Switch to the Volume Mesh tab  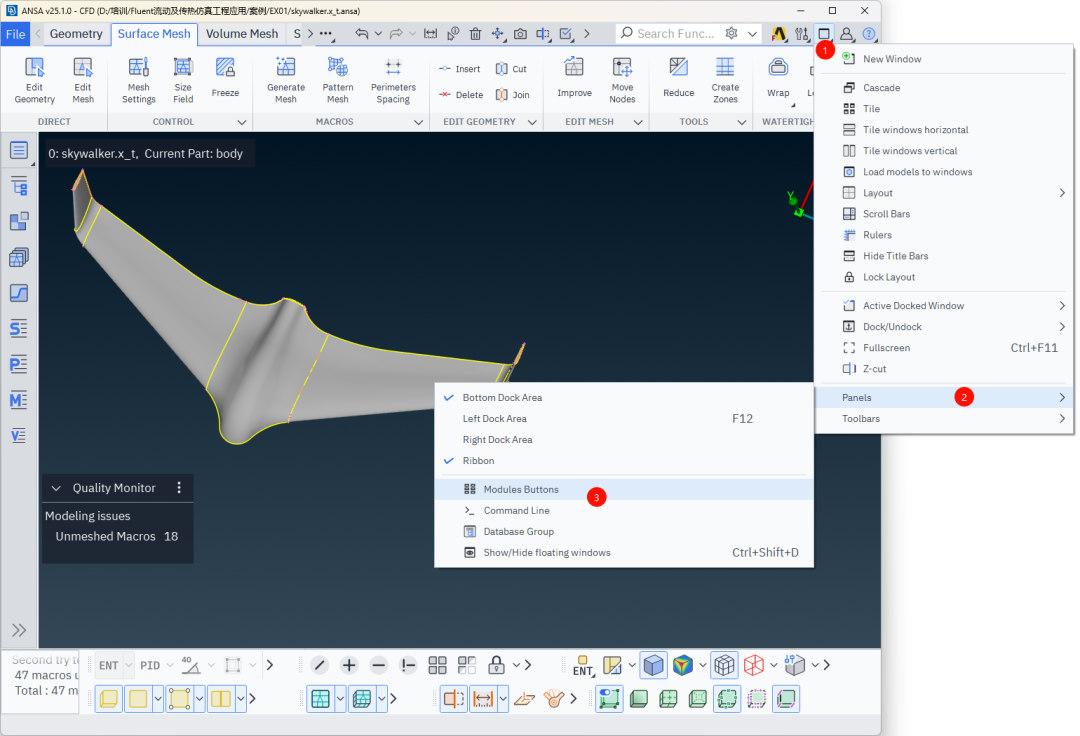pos(241,34)
